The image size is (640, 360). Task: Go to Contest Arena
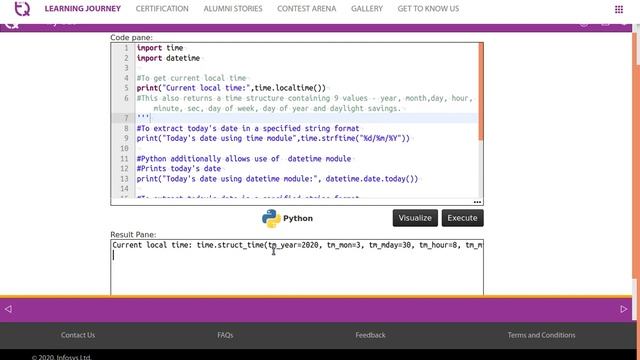coord(307,9)
